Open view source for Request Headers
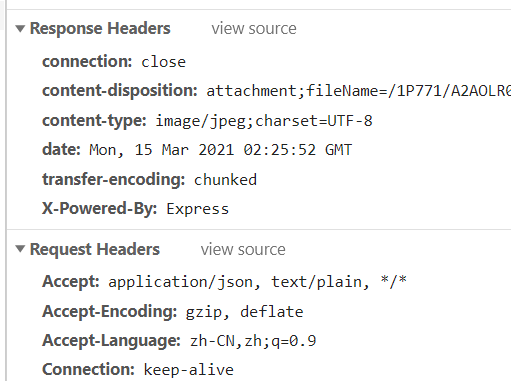This screenshot has width=511, height=381. pos(243,249)
